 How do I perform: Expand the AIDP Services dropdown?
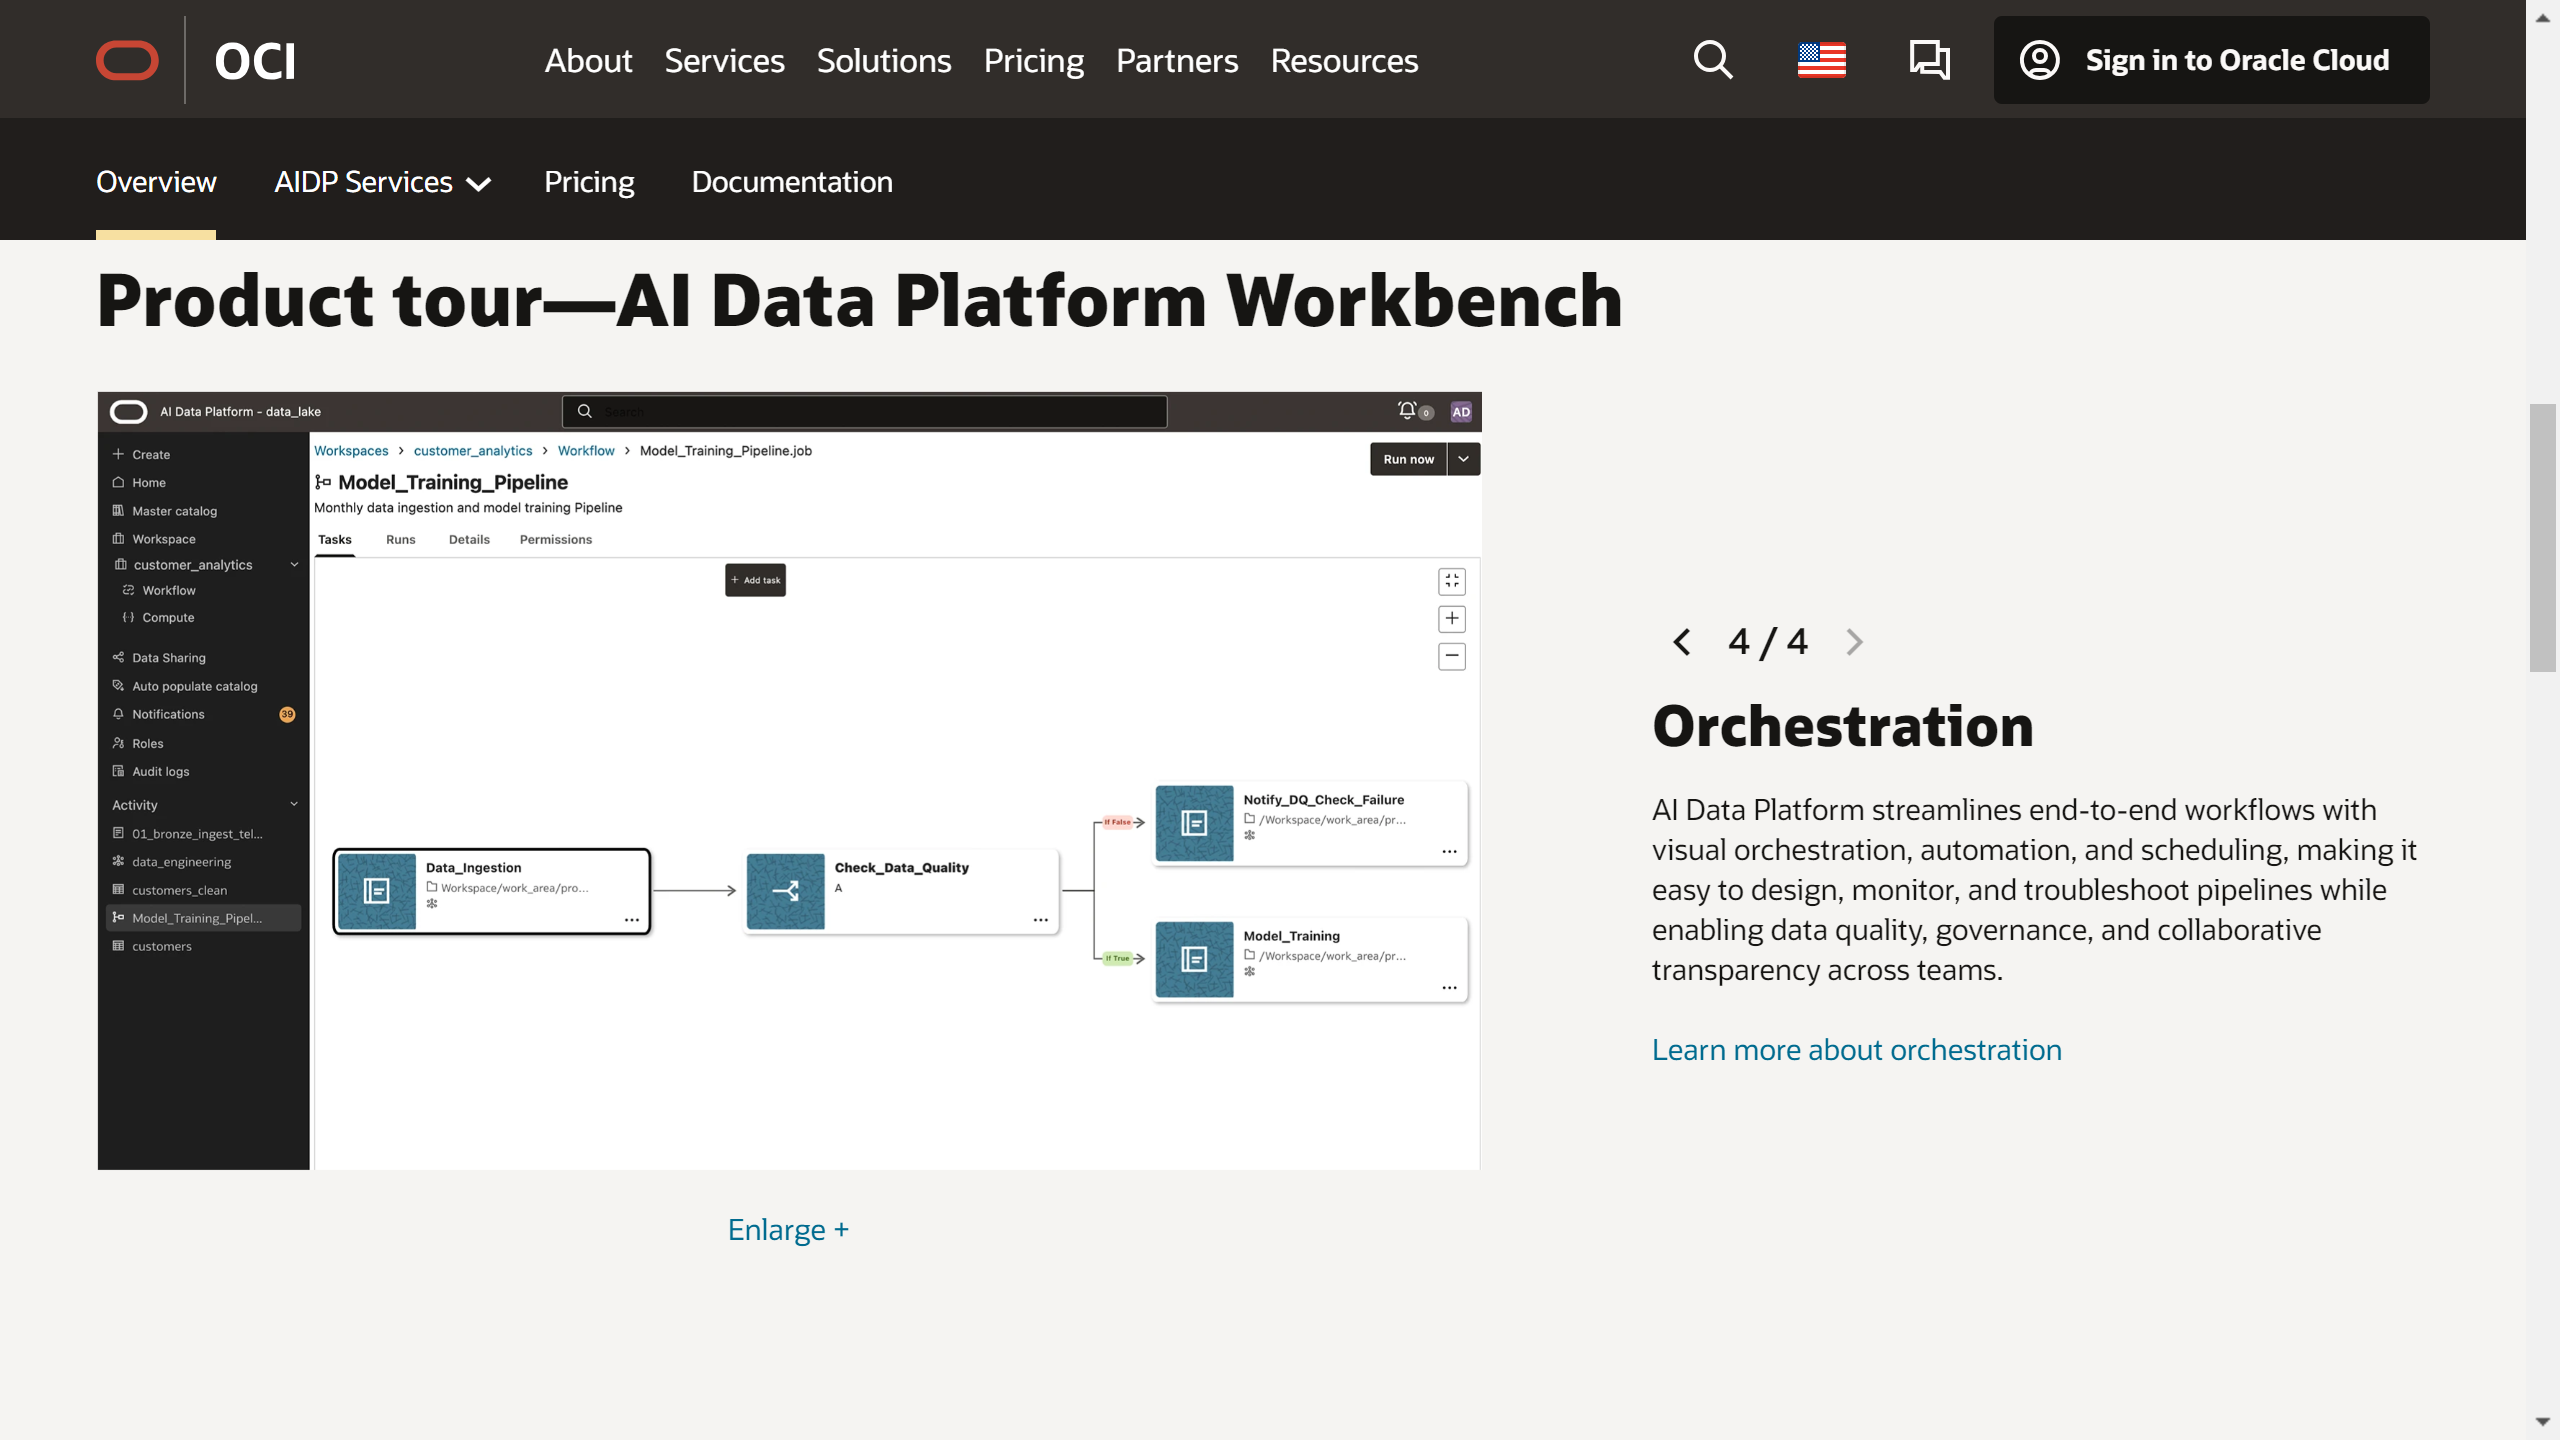[383, 182]
